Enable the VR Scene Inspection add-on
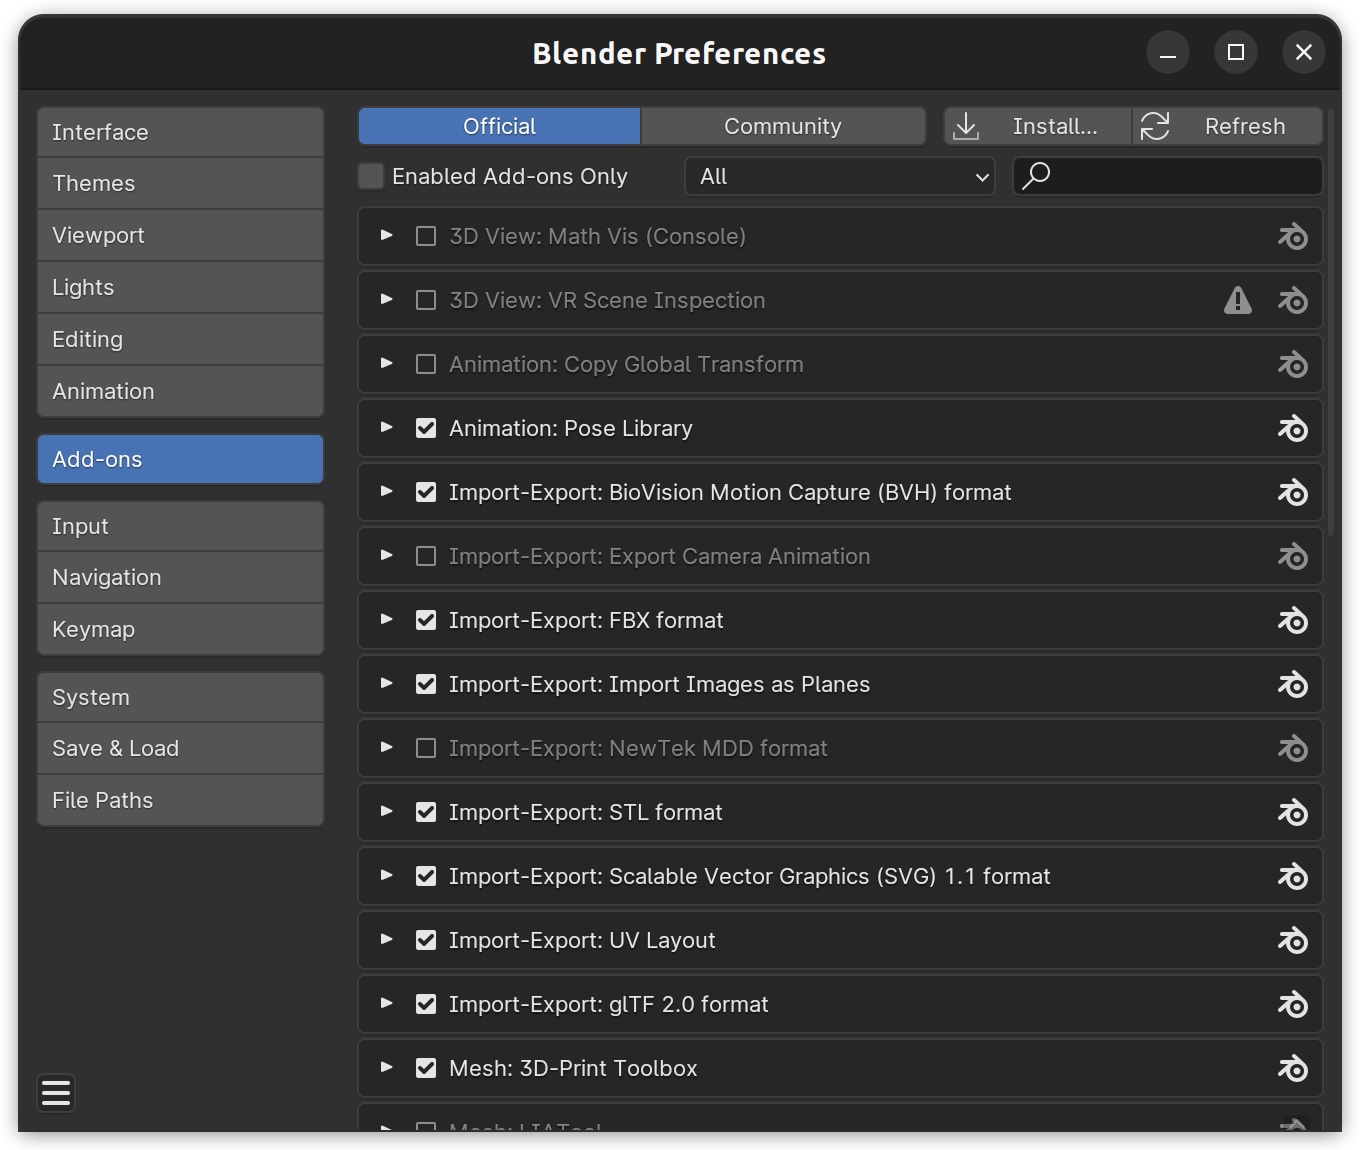The height and width of the screenshot is (1150, 1360). pos(426,300)
